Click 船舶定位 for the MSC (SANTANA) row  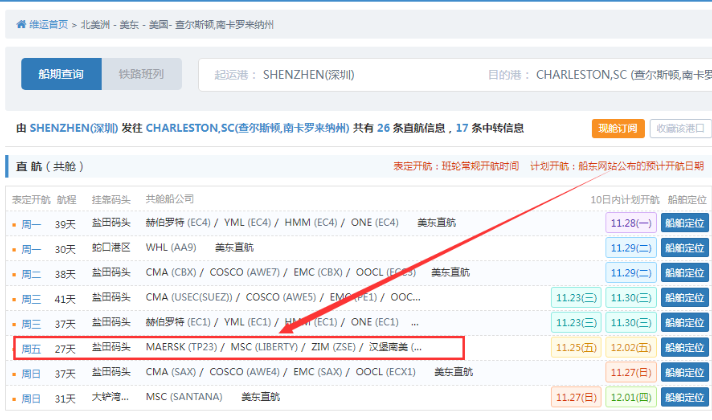pyautogui.click(x=684, y=398)
